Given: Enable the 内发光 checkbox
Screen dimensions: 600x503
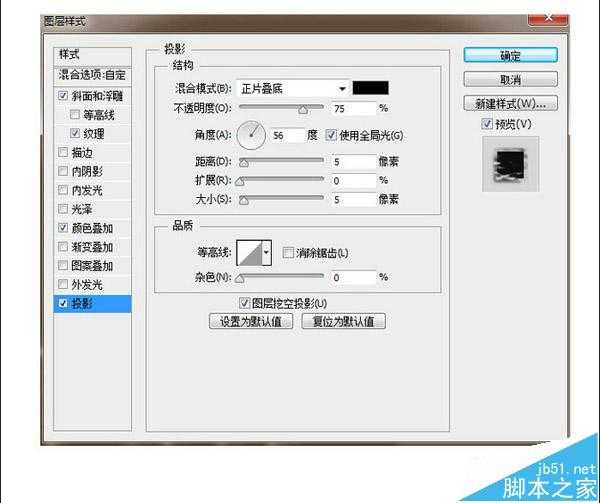Looking at the screenshot, I should pyautogui.click(x=63, y=190).
